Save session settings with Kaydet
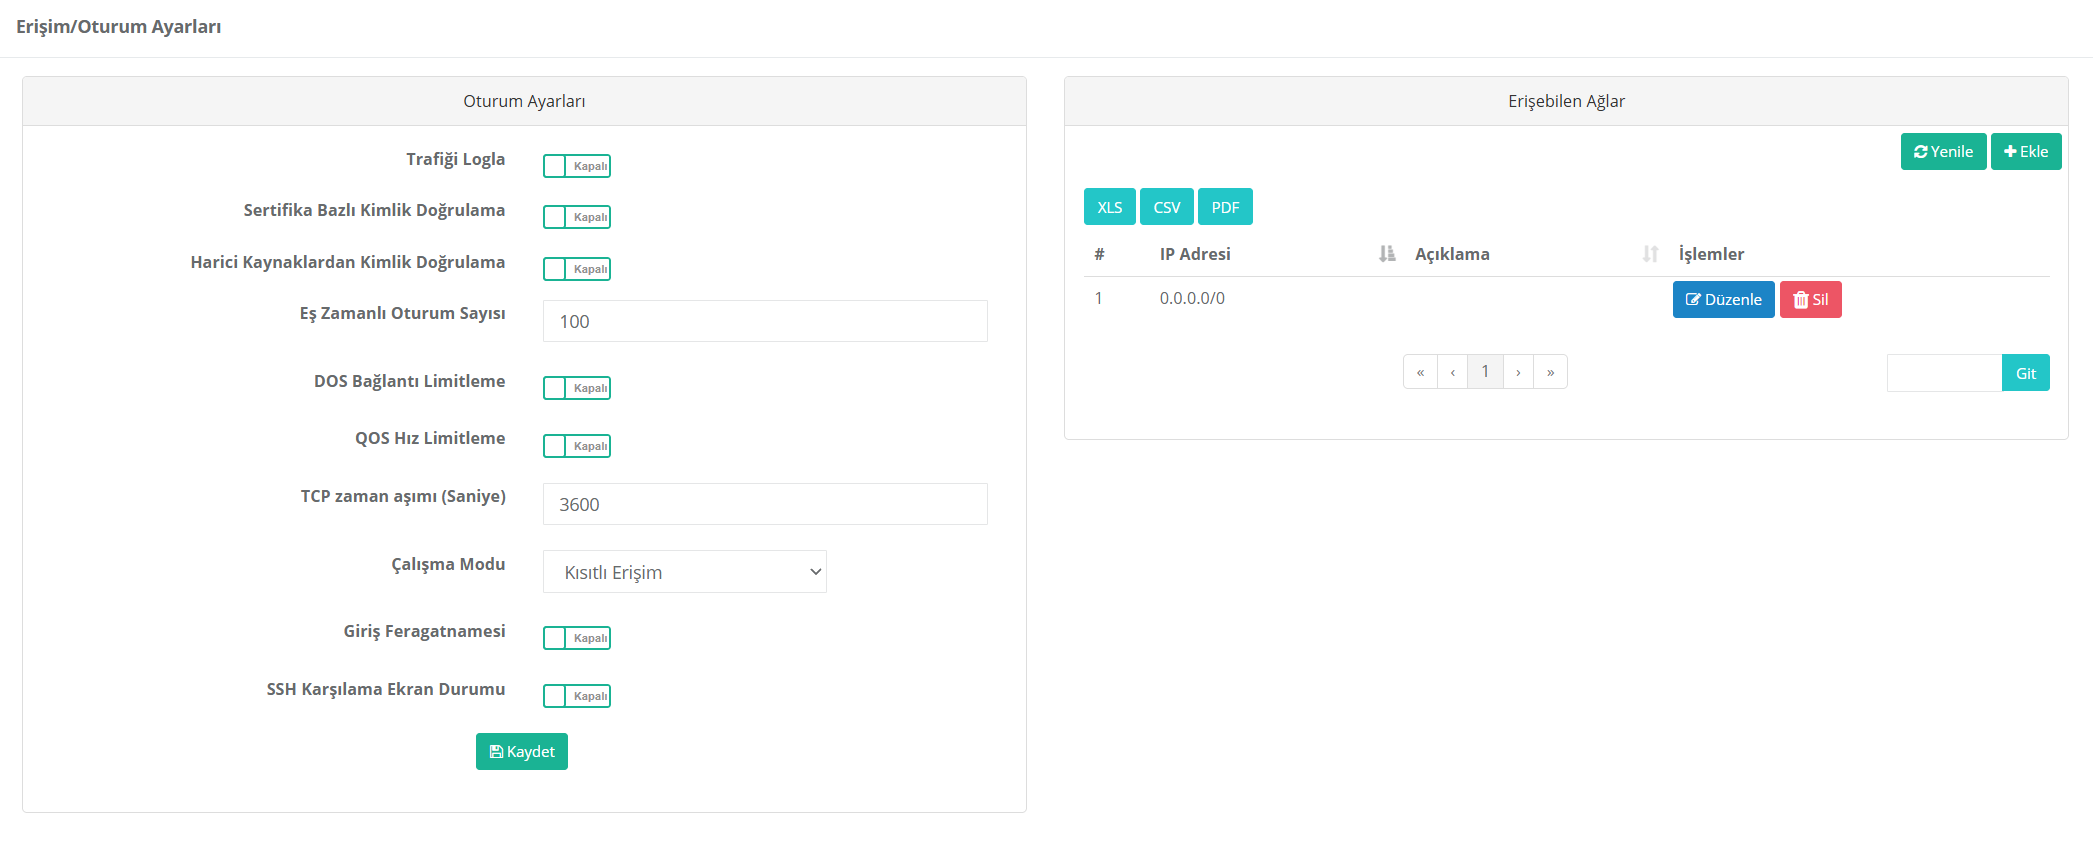 521,752
